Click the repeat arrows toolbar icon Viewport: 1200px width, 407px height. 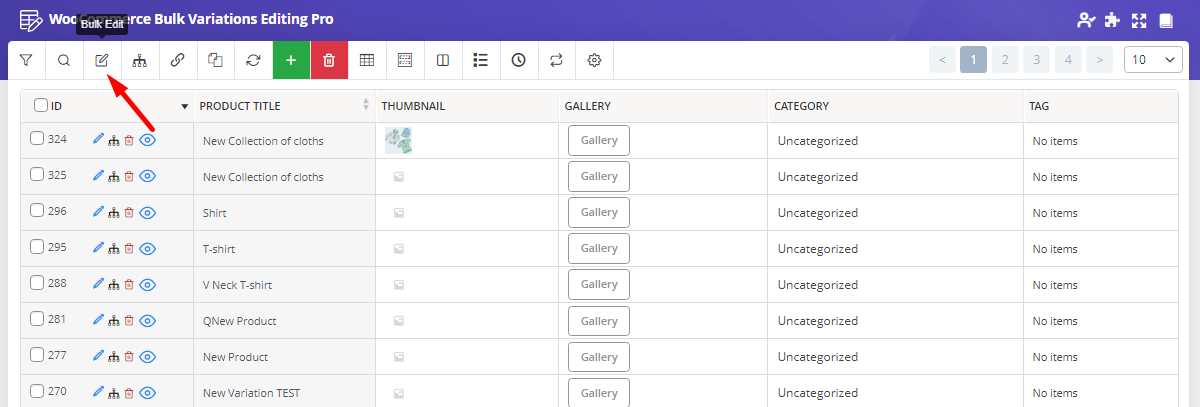click(556, 60)
